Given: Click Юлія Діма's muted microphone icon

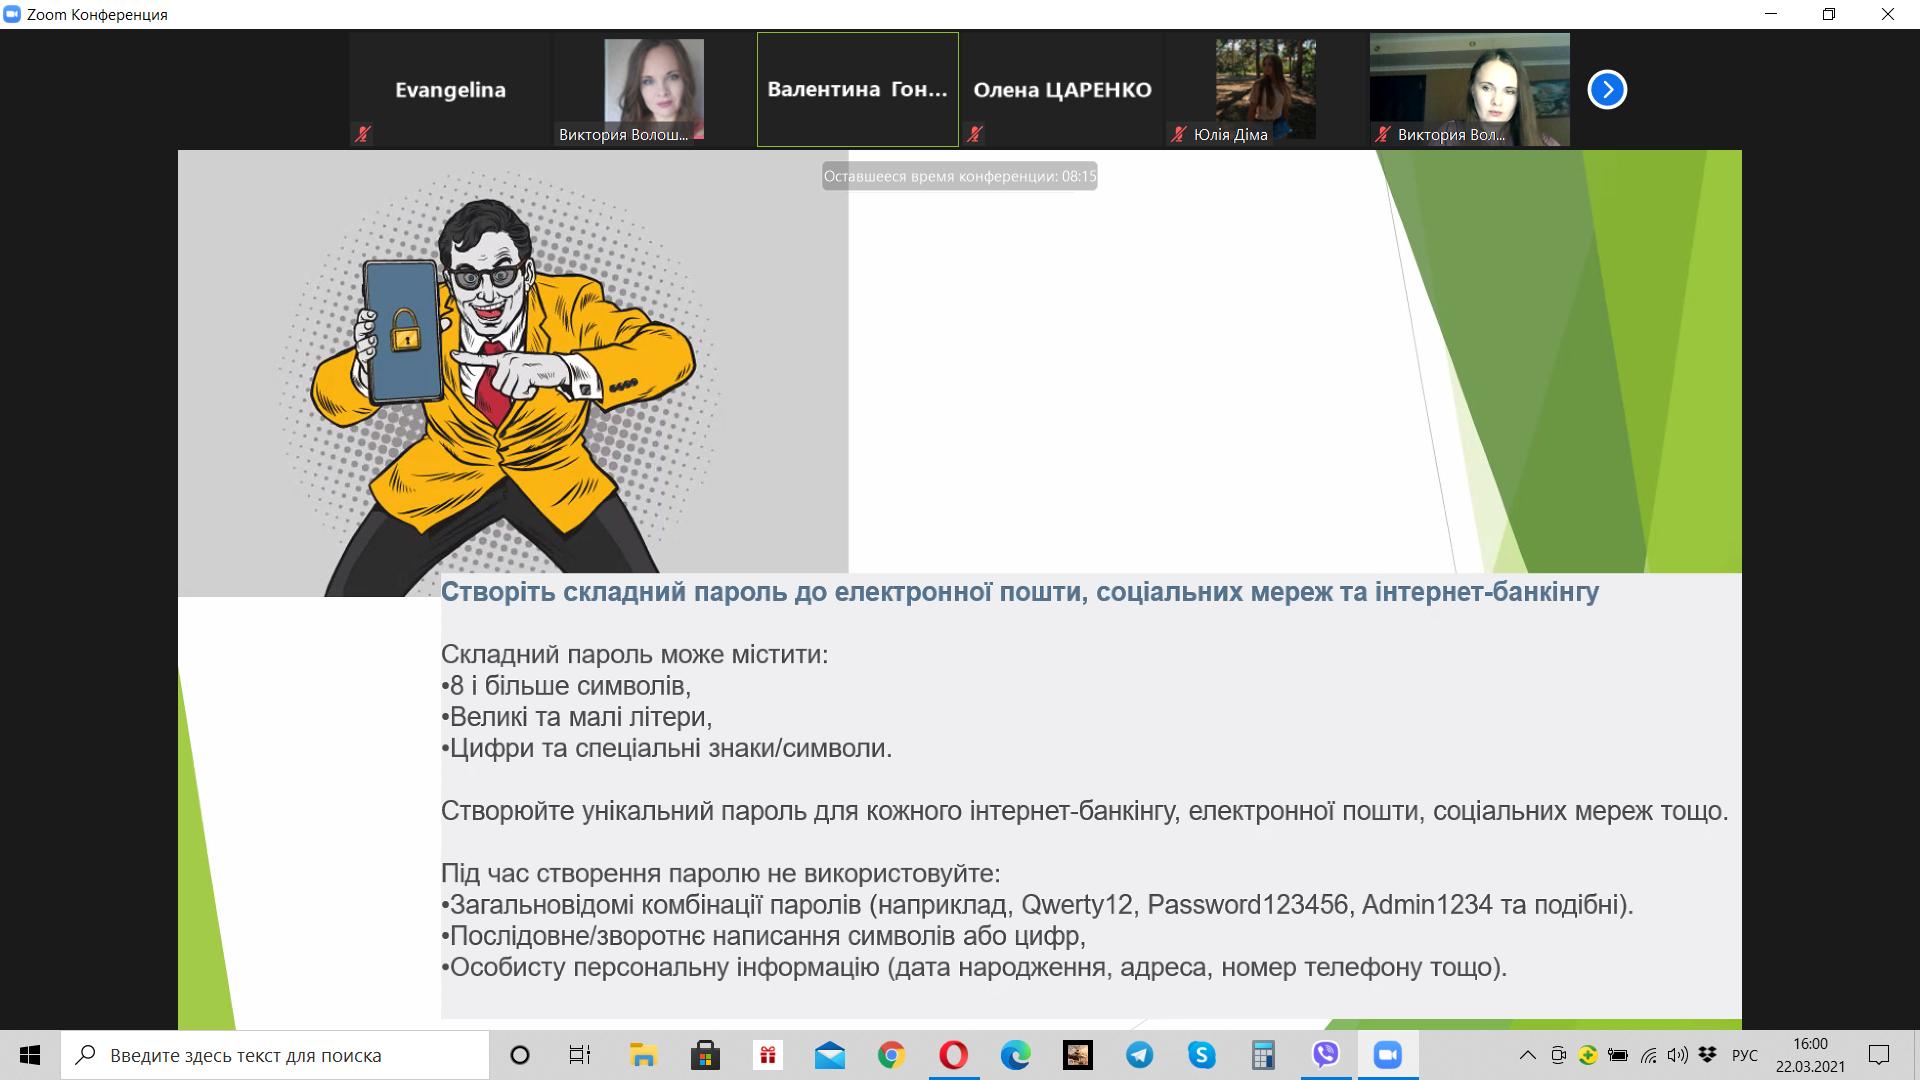Looking at the screenshot, I should coord(1179,134).
